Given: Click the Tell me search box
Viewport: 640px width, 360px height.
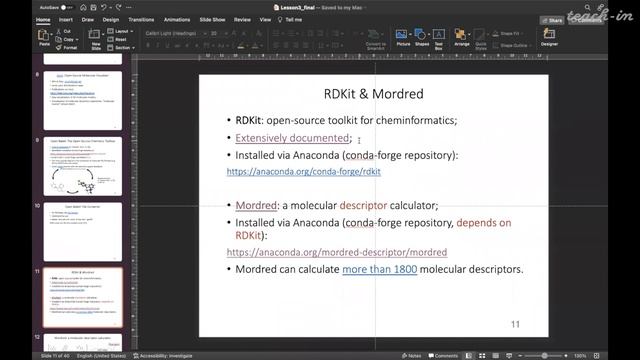Looking at the screenshot, I should pos(290,20).
